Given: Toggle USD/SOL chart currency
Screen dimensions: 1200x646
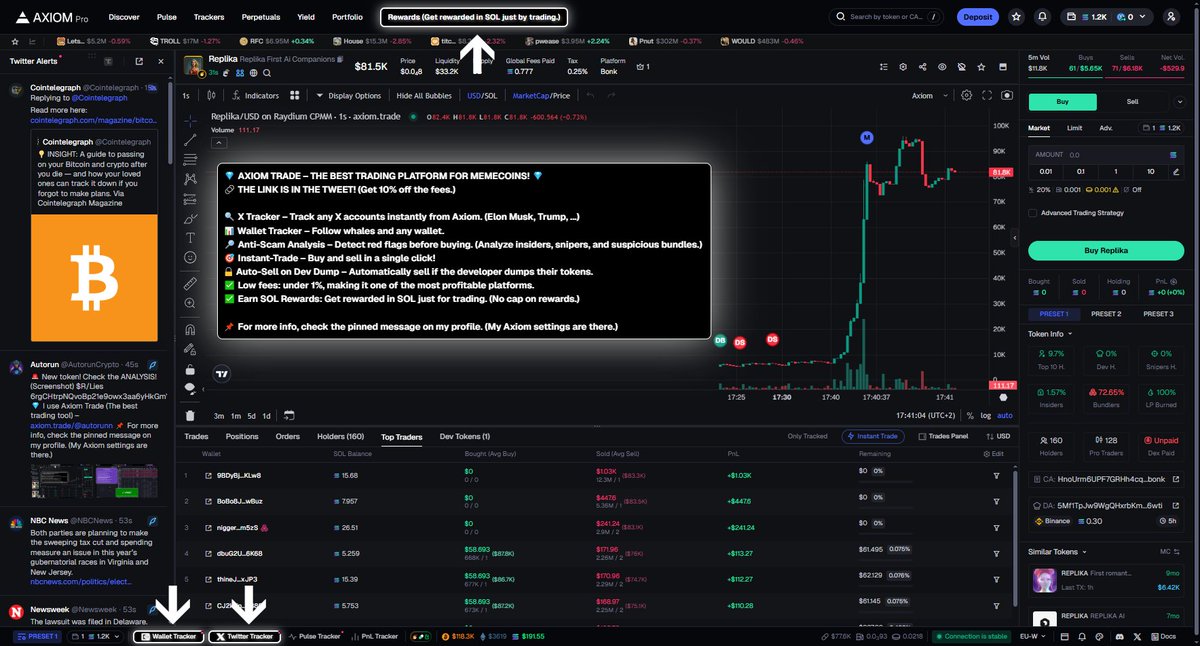Looking at the screenshot, I should point(481,96).
